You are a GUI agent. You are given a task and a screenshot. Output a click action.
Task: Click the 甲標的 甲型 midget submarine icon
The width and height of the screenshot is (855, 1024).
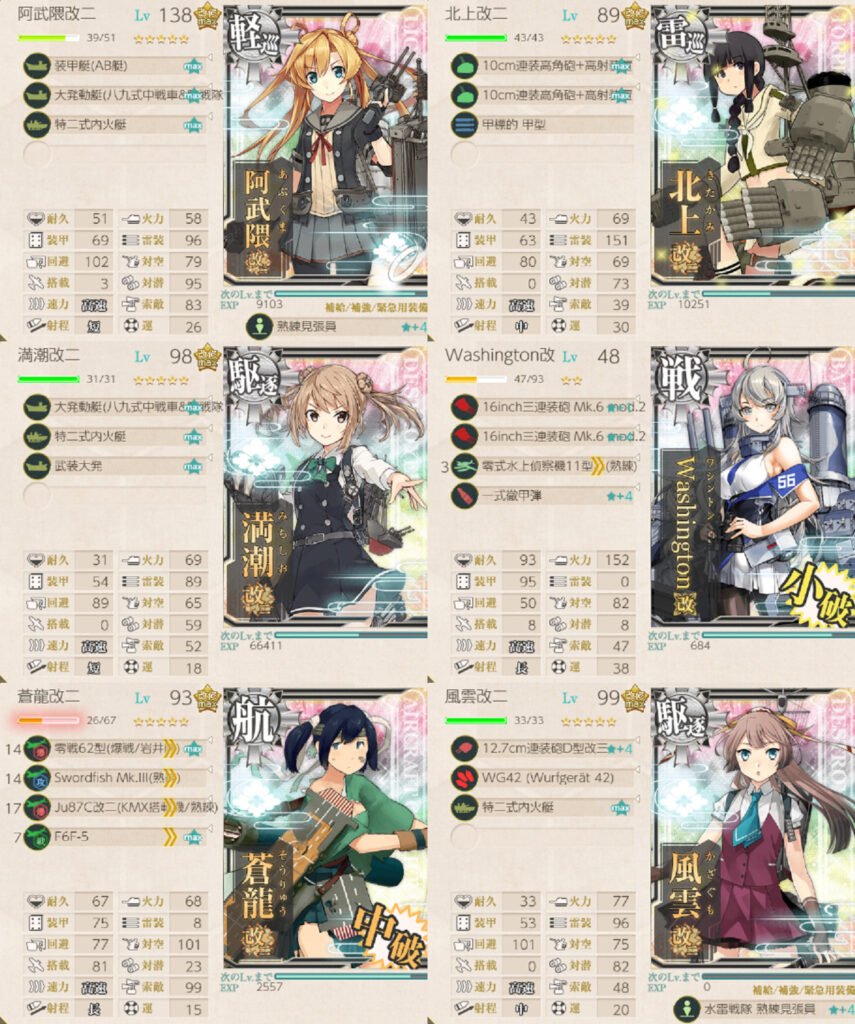point(464,124)
